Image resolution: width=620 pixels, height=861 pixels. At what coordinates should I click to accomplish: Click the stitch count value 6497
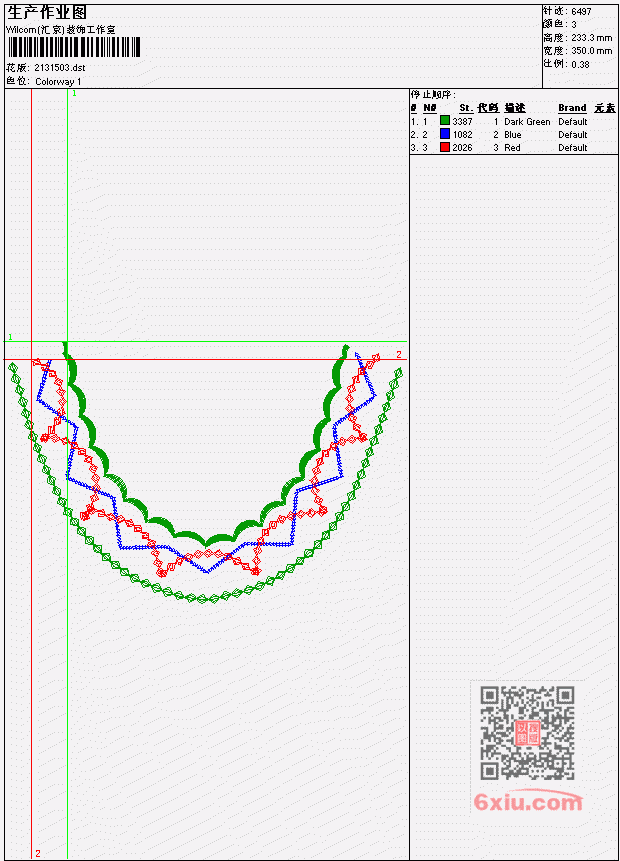click(x=581, y=11)
